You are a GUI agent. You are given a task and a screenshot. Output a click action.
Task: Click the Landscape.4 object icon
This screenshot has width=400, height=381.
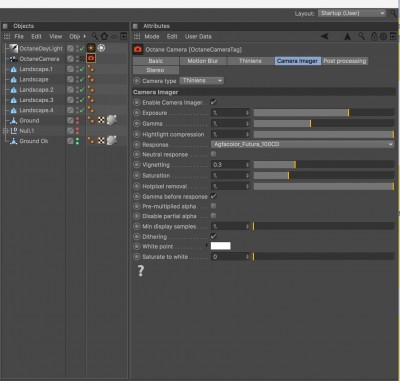coord(14,110)
